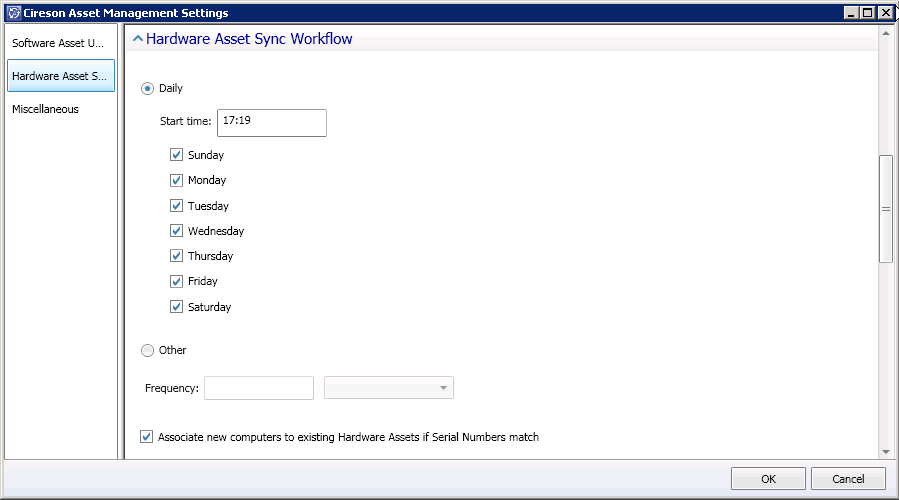Disable the Tuesday checkbox

click(177, 206)
